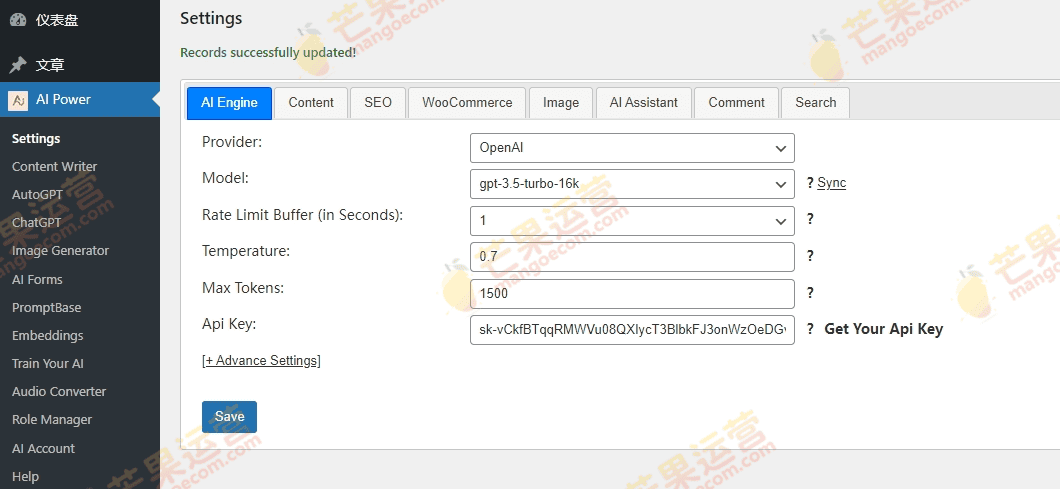Open the AI Power menu item
Viewport: 1060px width, 489px height.
(80, 99)
